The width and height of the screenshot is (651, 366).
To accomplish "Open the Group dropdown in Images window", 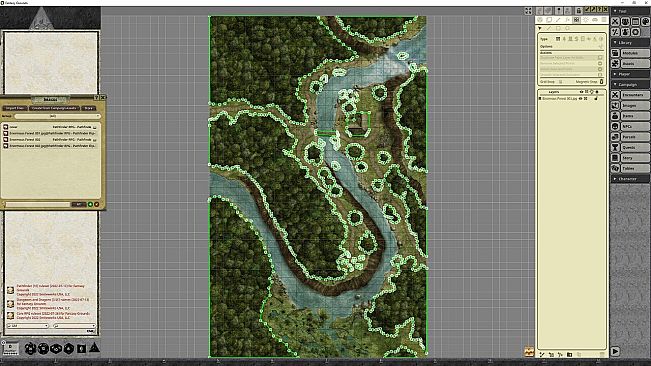I will click(x=57, y=116).
